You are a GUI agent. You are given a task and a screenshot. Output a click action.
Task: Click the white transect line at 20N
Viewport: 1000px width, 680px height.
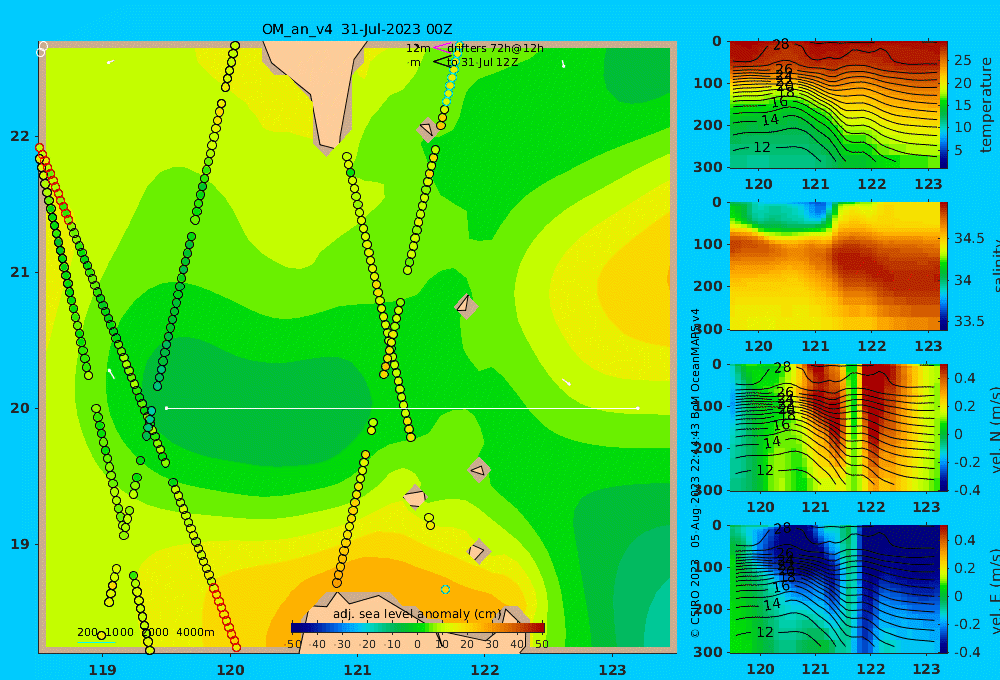click(402, 408)
